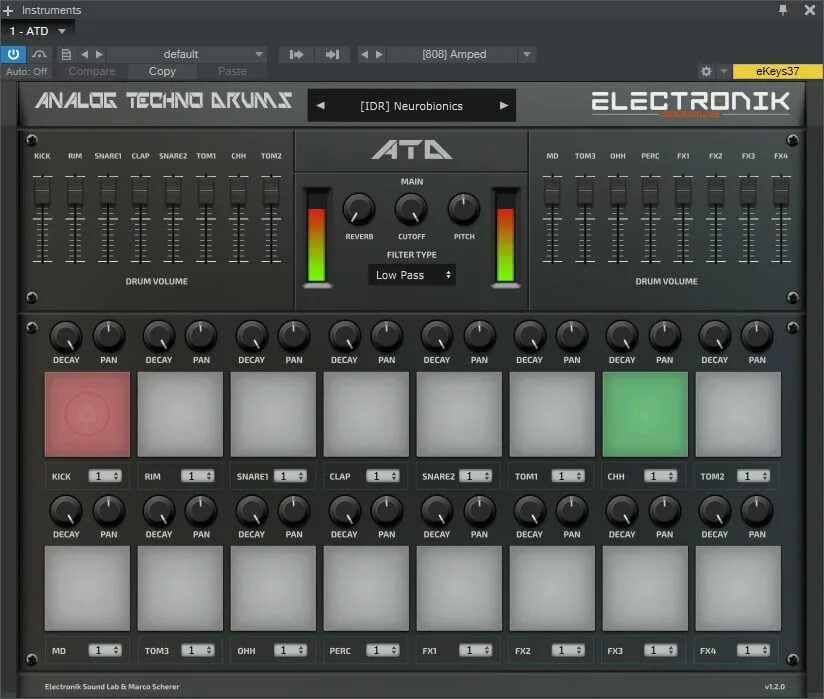Select previous program before [808] Amped

pyautogui.click(x=364, y=54)
